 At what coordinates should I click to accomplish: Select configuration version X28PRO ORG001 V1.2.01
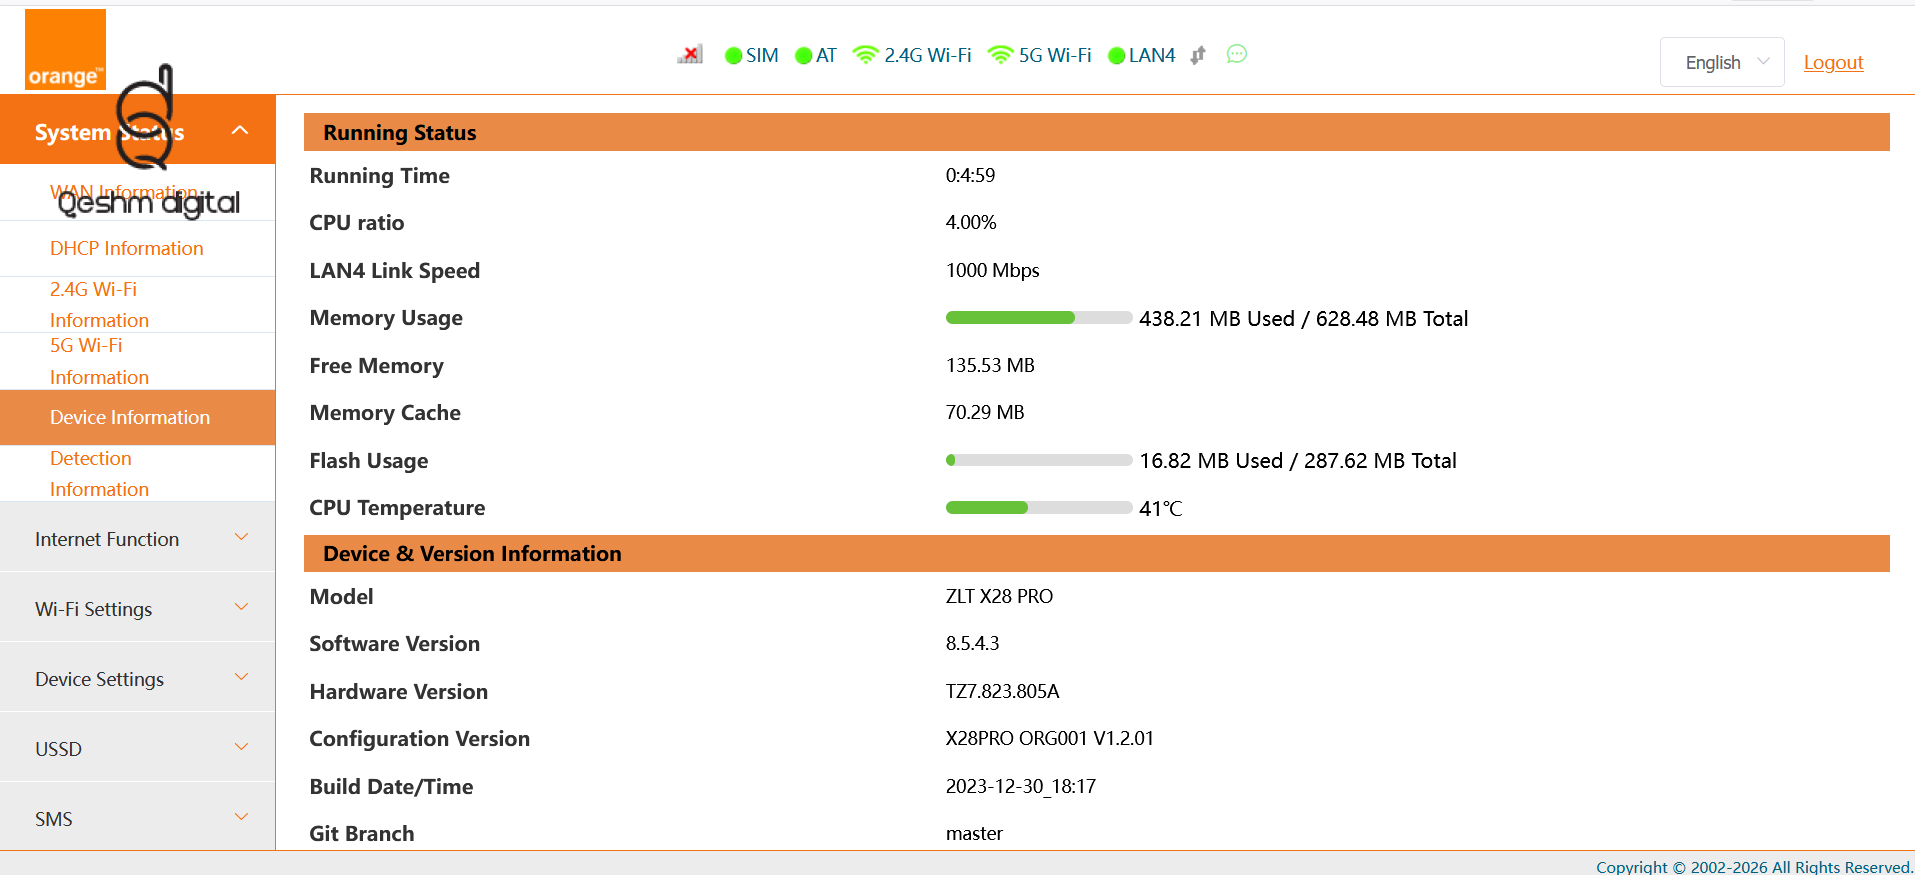1050,738
